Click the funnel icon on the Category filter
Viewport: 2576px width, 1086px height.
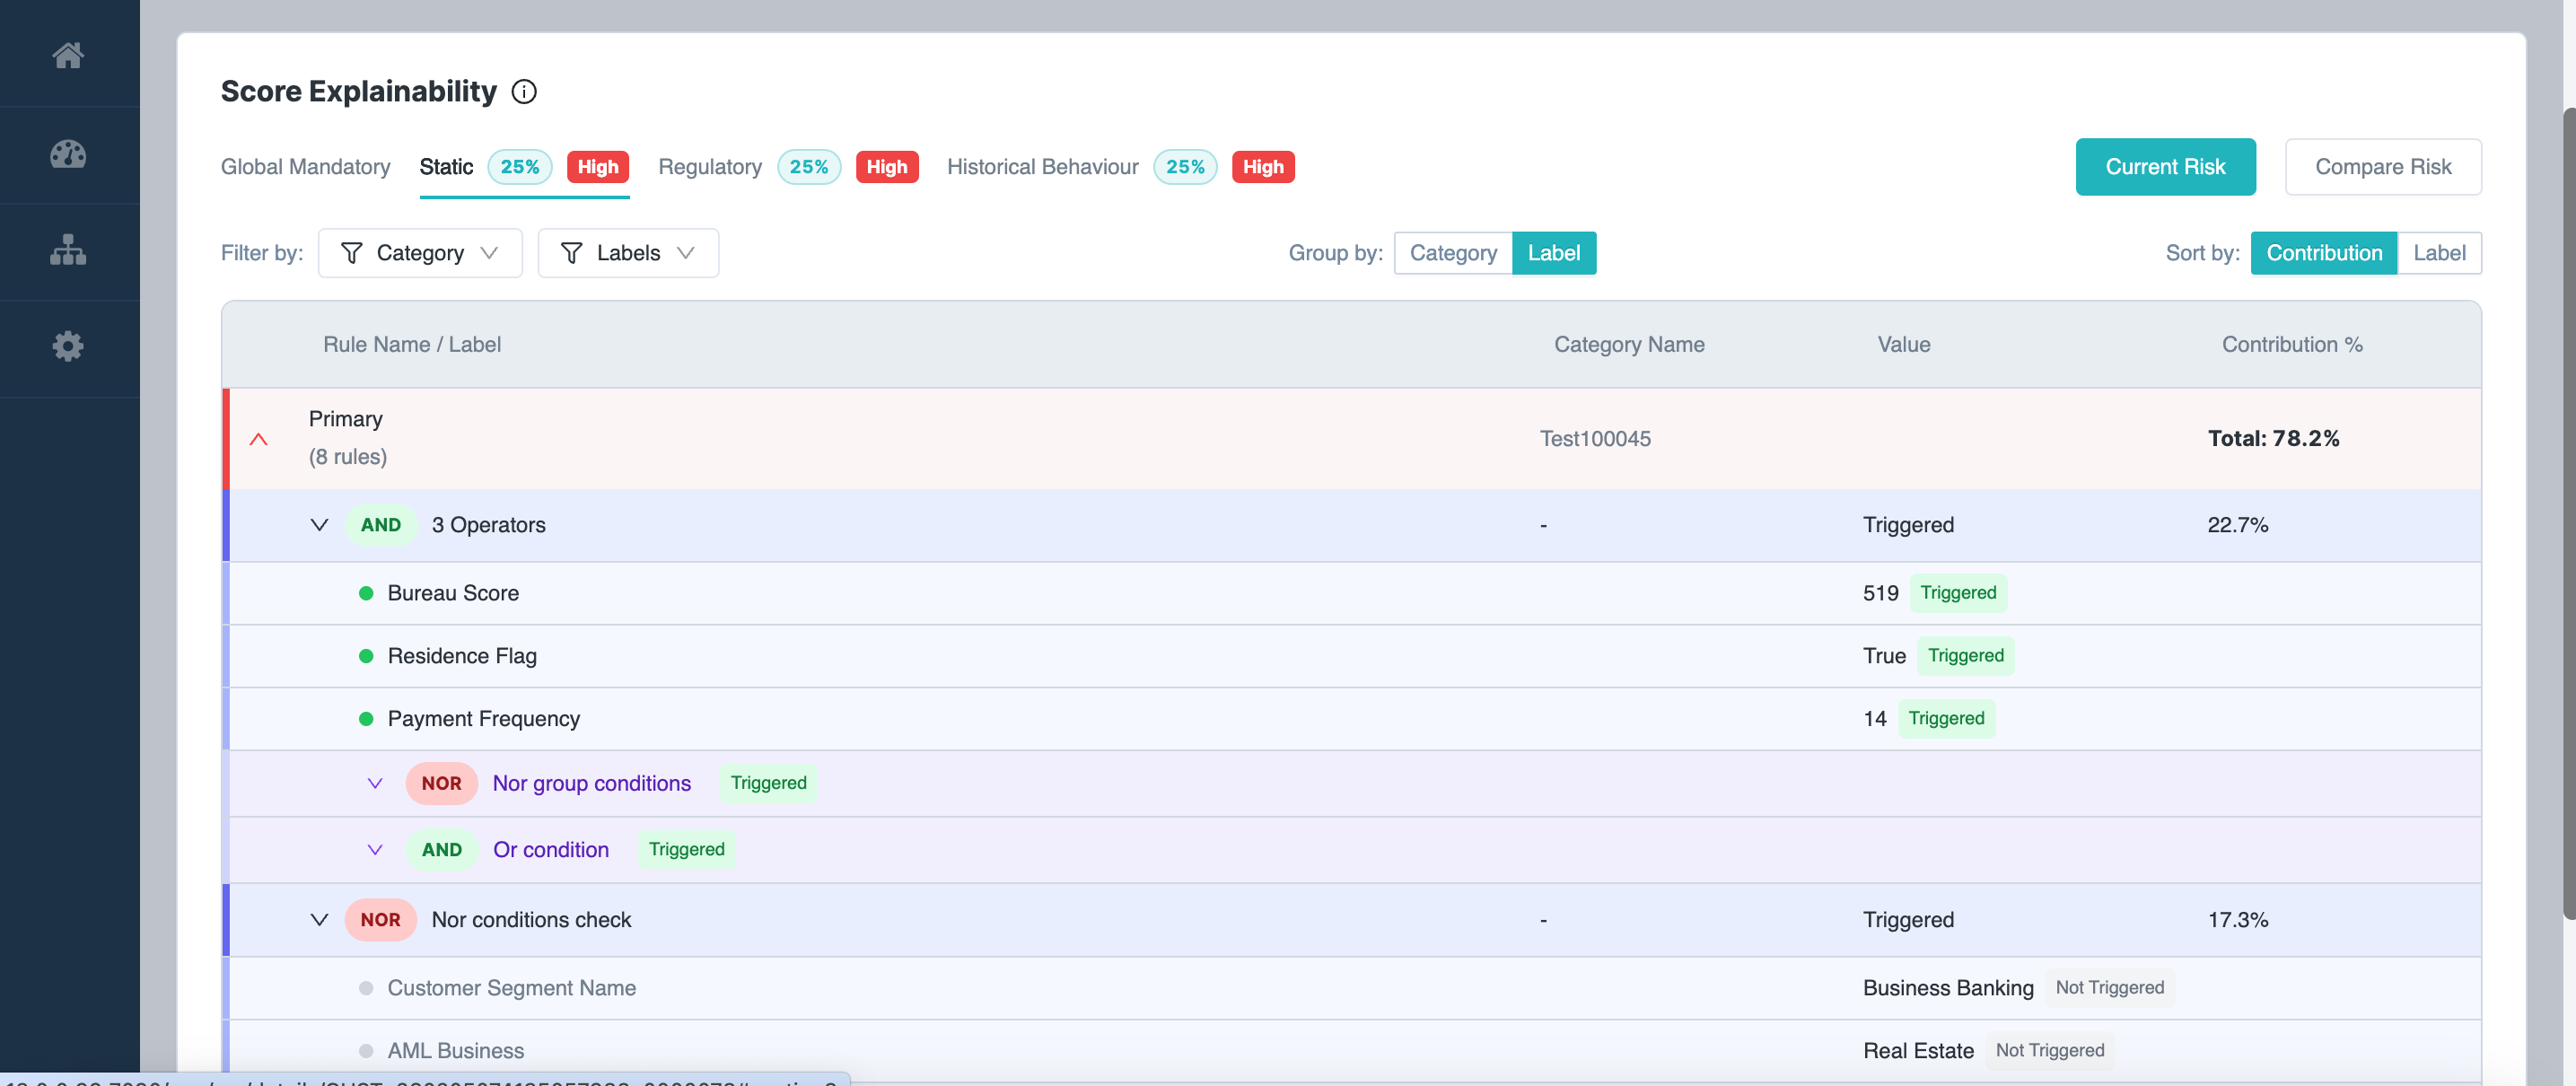coord(351,253)
